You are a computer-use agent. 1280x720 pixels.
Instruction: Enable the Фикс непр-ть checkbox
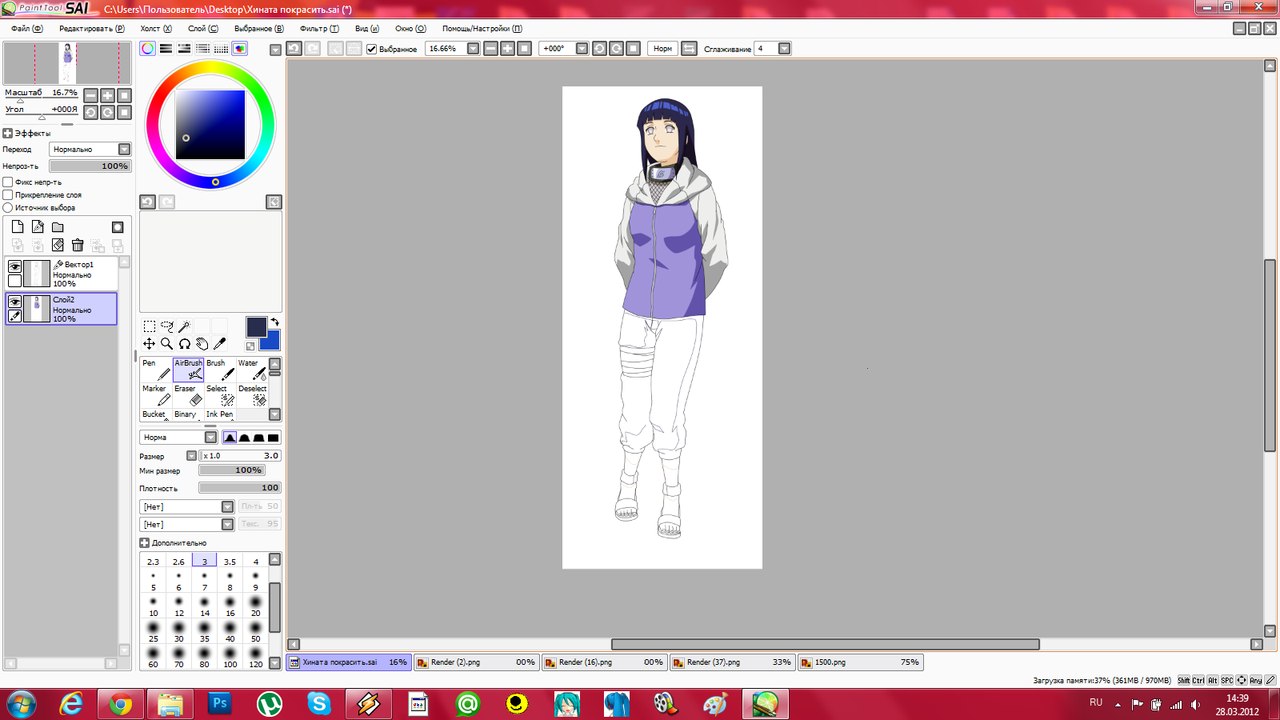[8, 182]
